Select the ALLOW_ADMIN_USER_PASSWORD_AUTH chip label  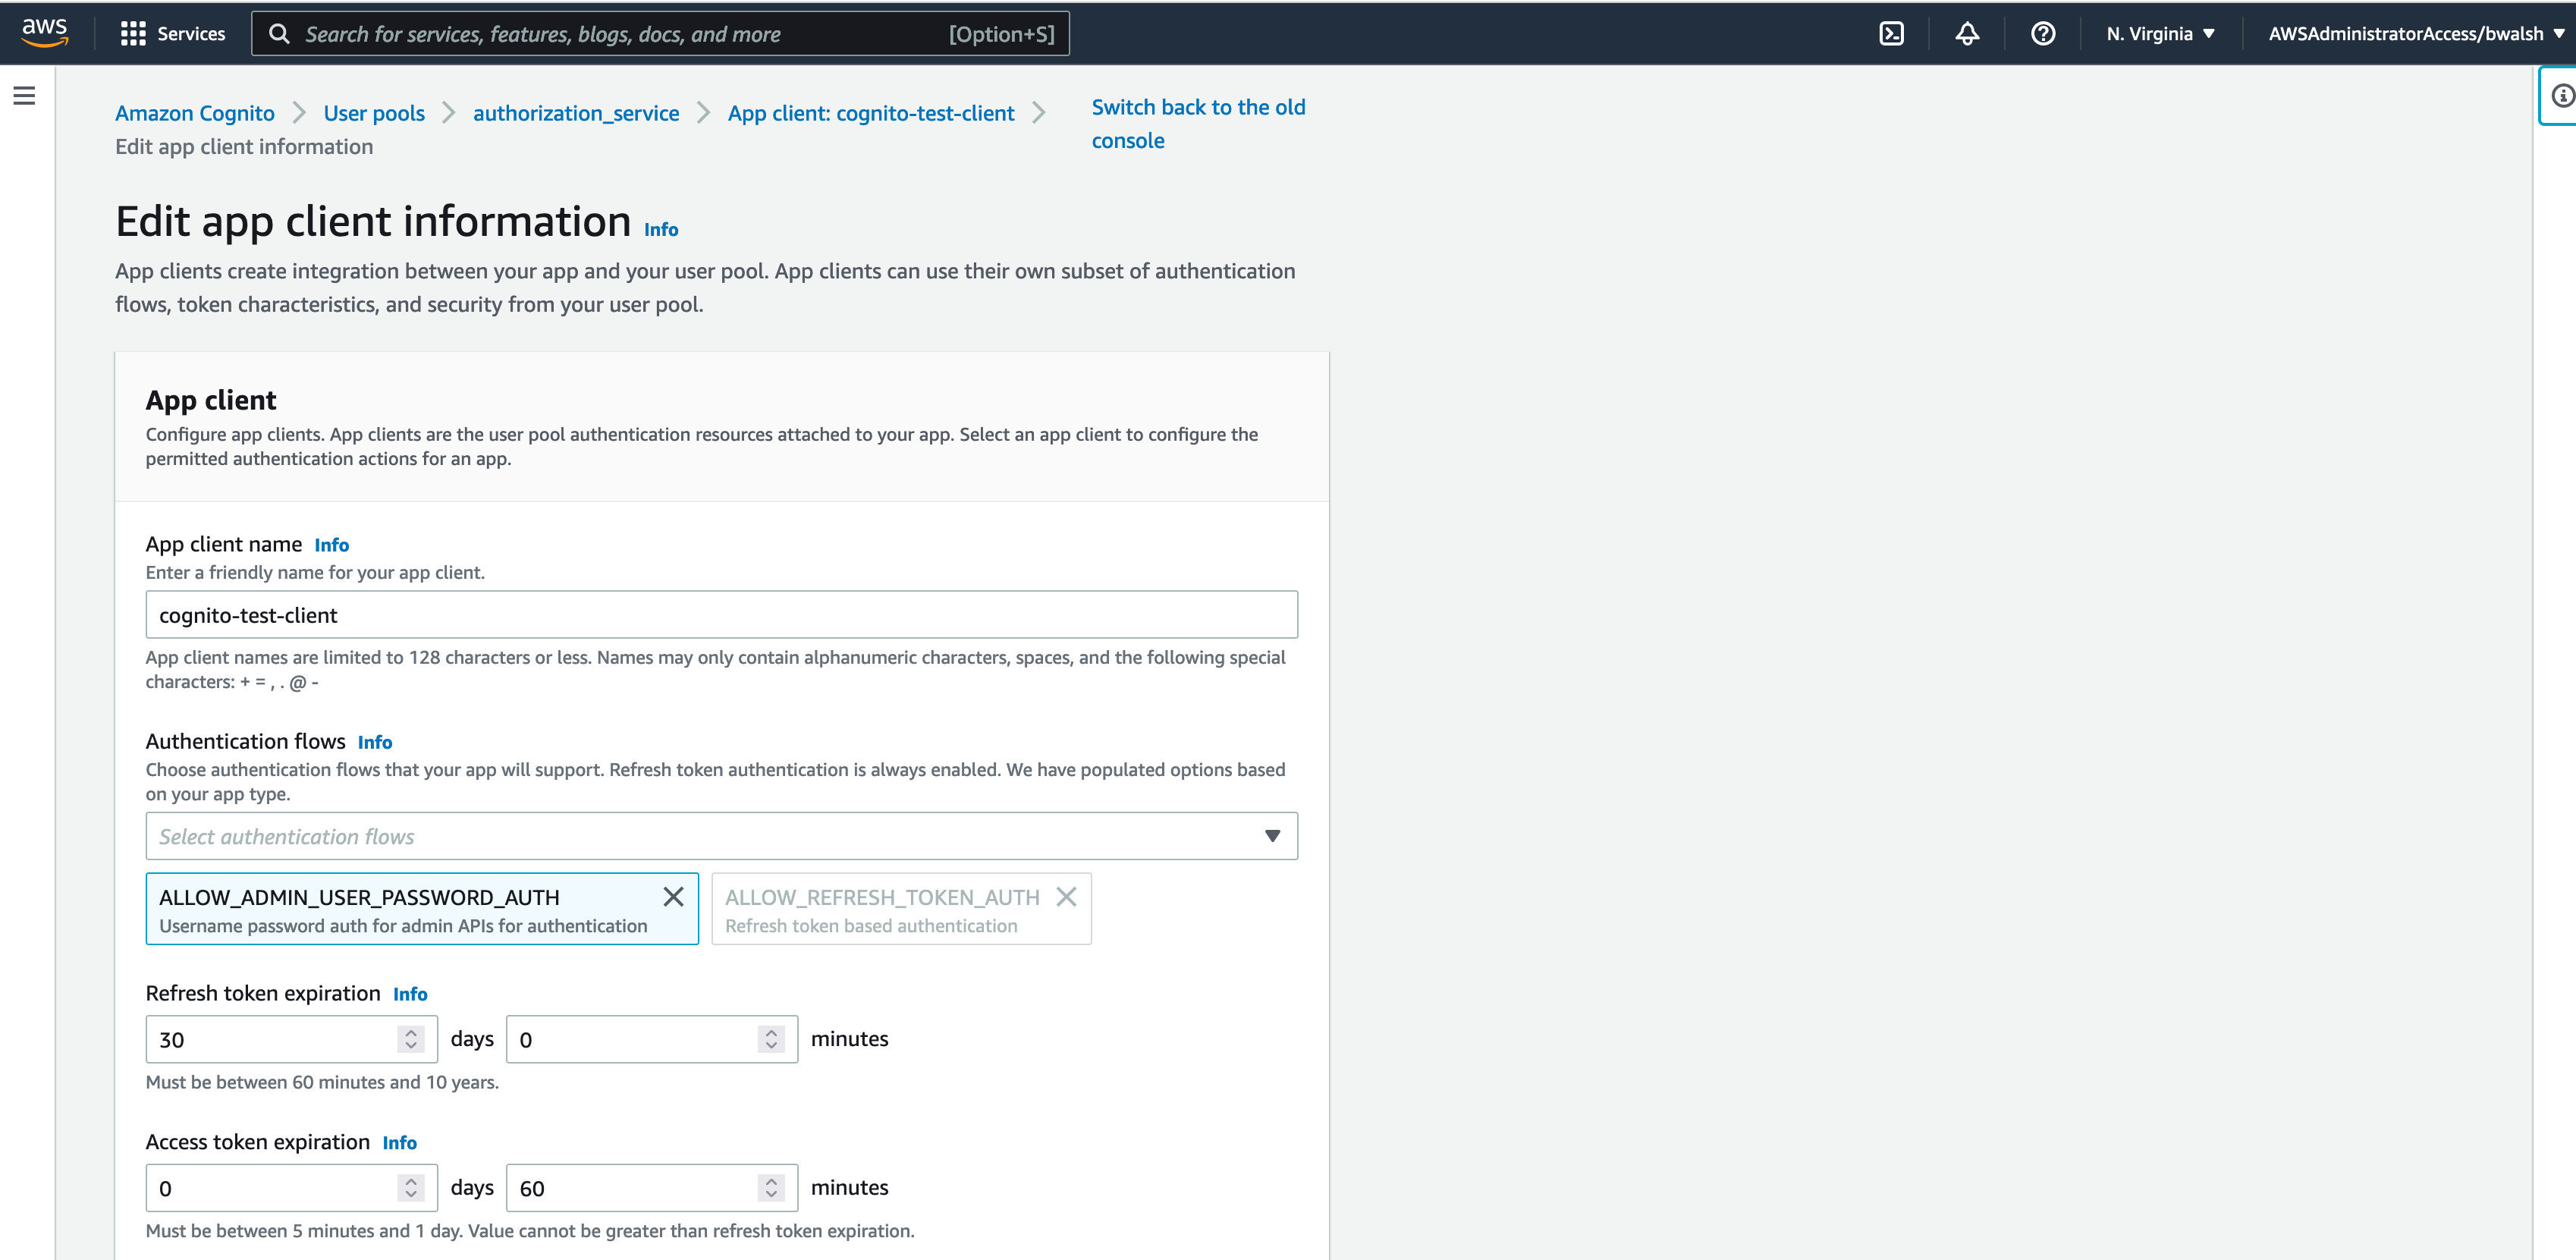coord(359,897)
